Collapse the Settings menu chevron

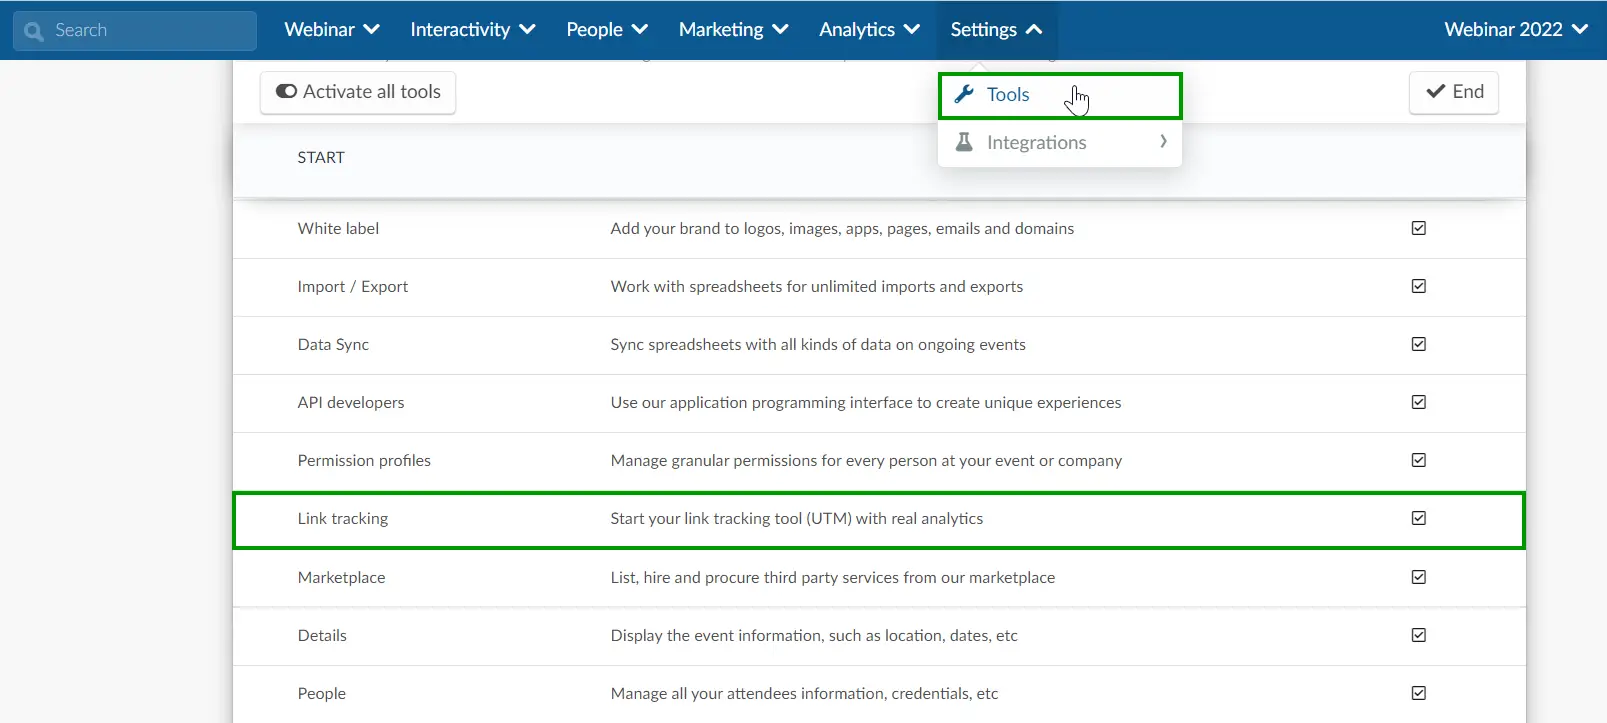tap(1034, 30)
